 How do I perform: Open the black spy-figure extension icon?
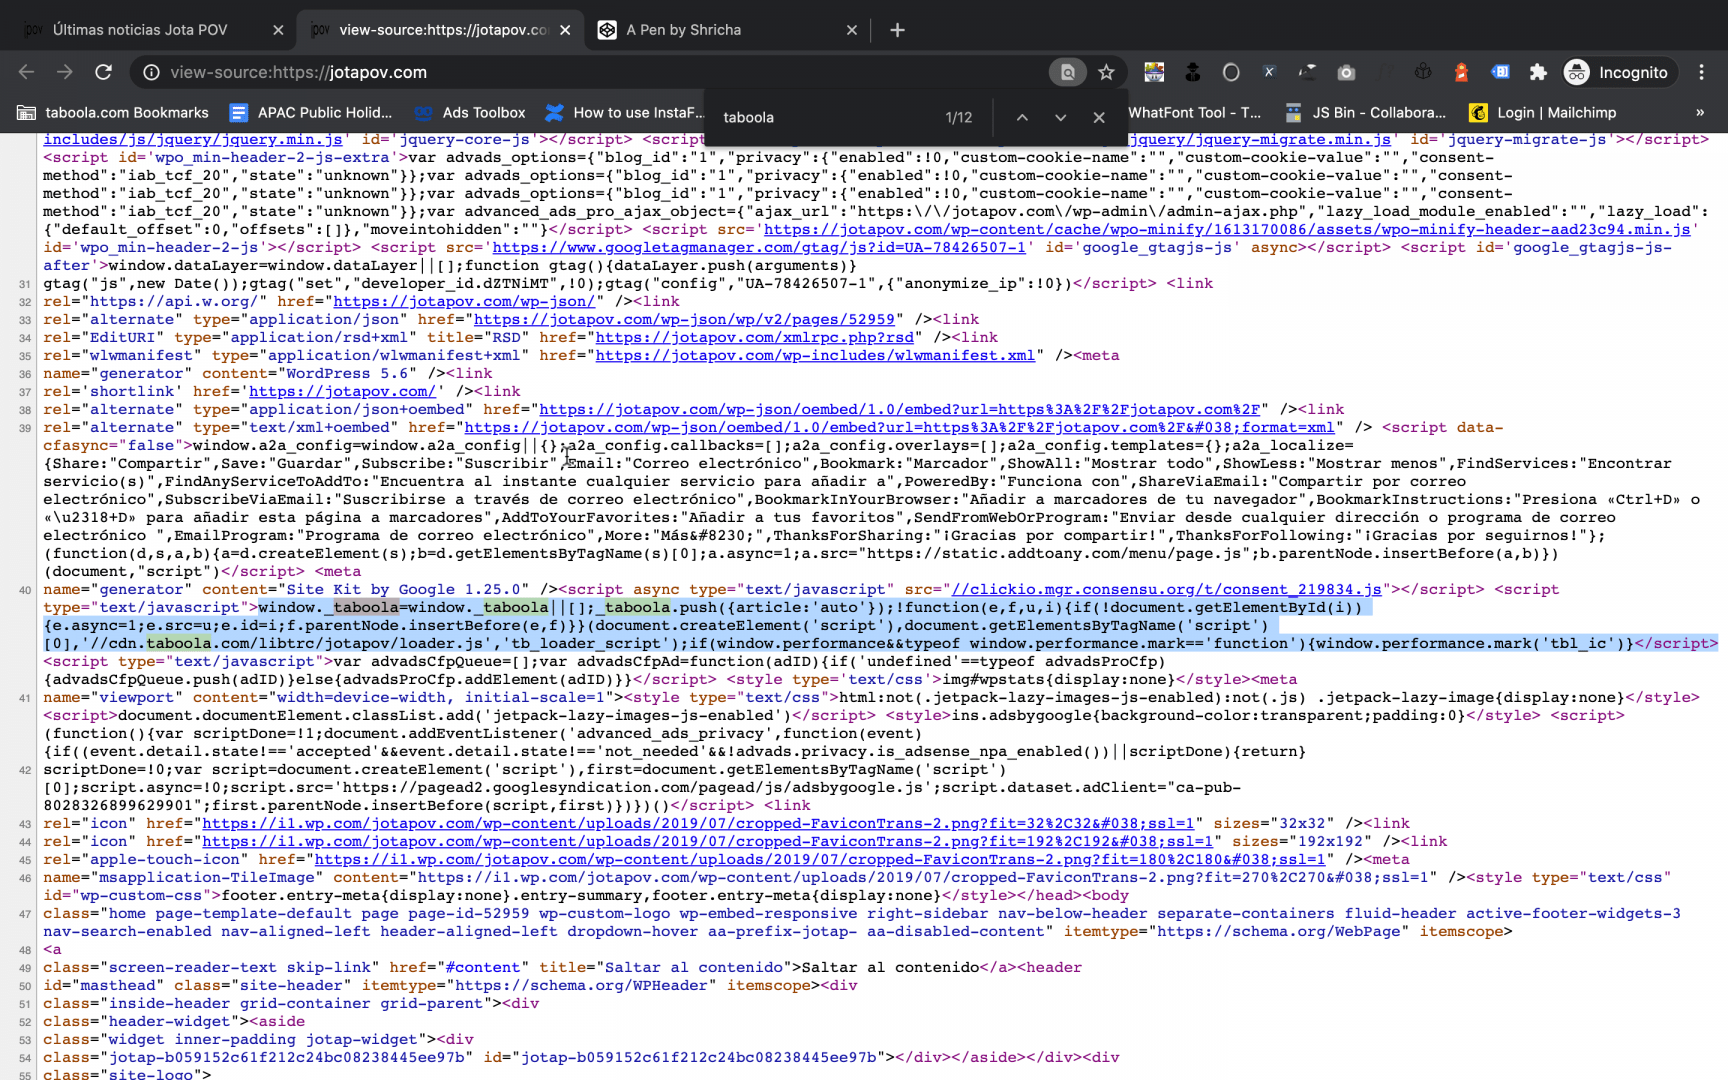(1192, 72)
